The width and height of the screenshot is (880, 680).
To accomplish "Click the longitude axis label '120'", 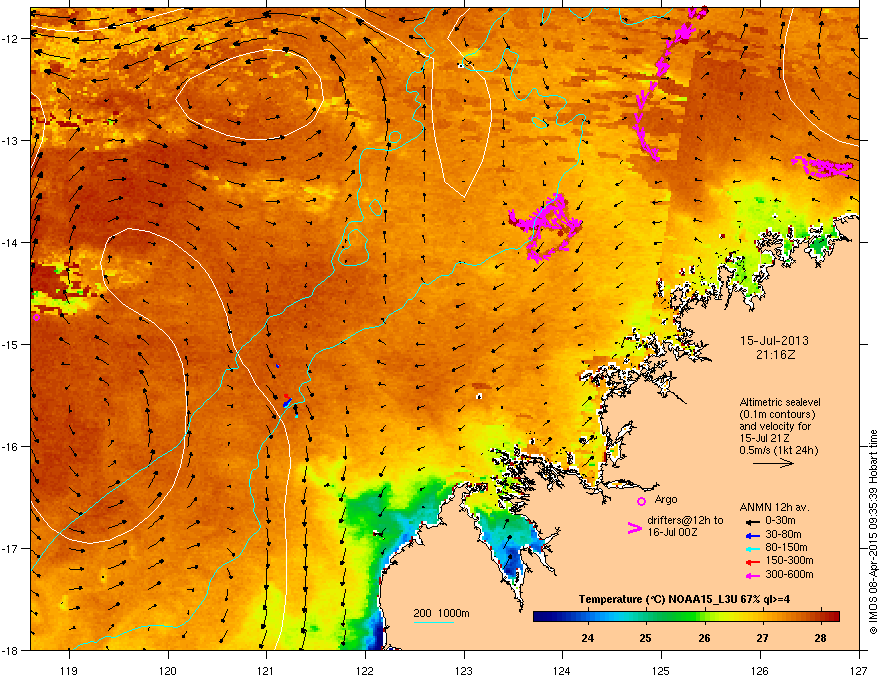I will pyautogui.click(x=168, y=671).
